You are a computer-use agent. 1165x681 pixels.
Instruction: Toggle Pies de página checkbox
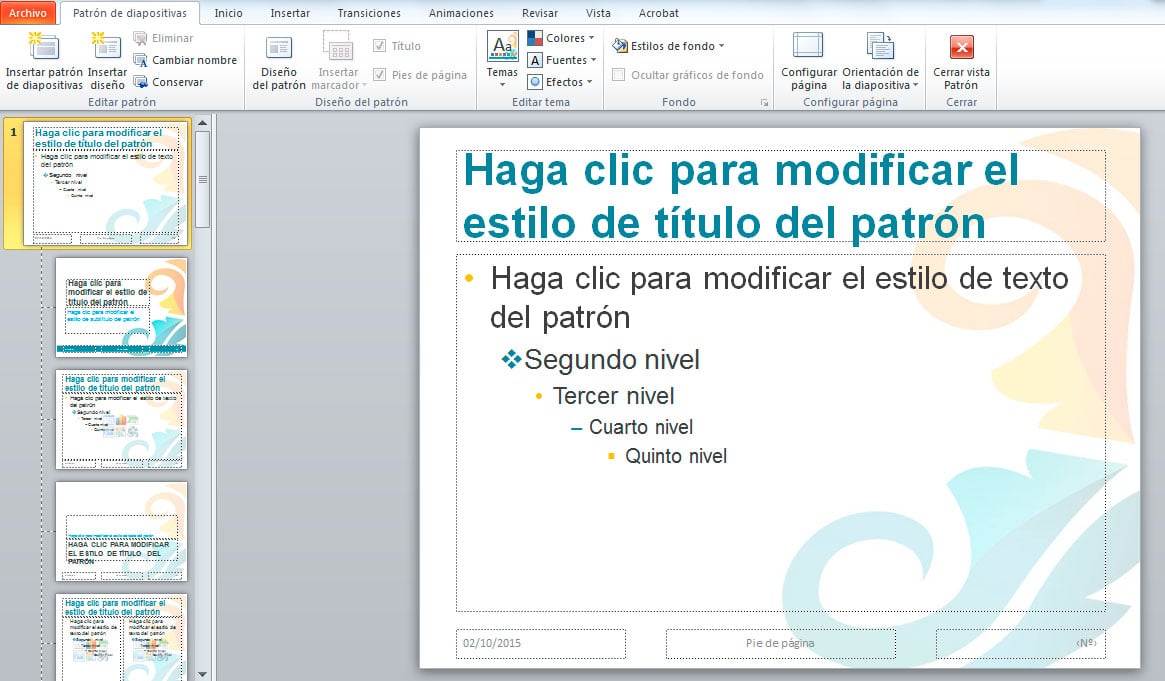coord(380,74)
